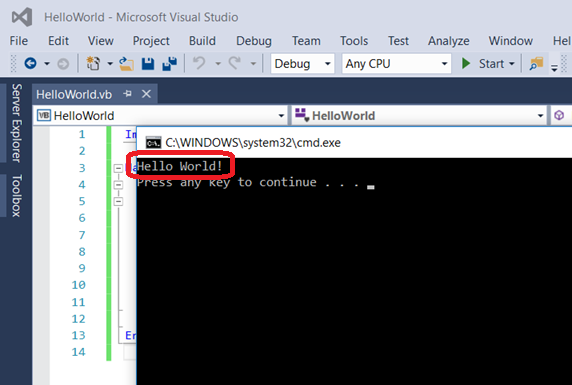Viewport: 572px width, 385px height.
Task: Collapse the code block at line 5
Action: [118, 201]
